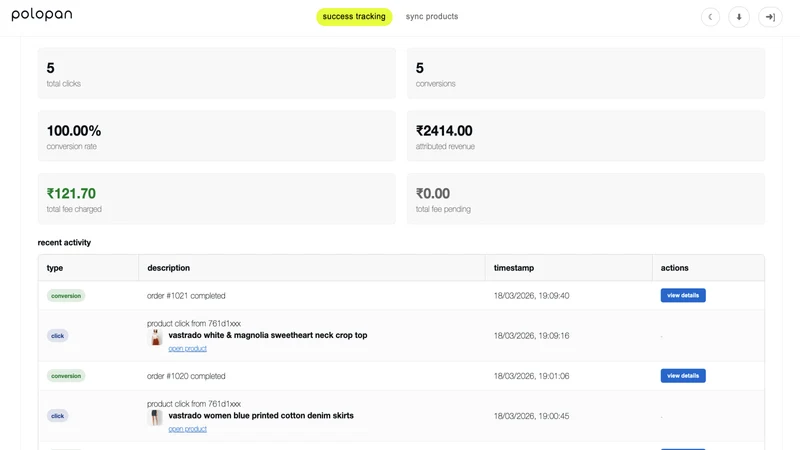View details for order #1020

pos(683,376)
